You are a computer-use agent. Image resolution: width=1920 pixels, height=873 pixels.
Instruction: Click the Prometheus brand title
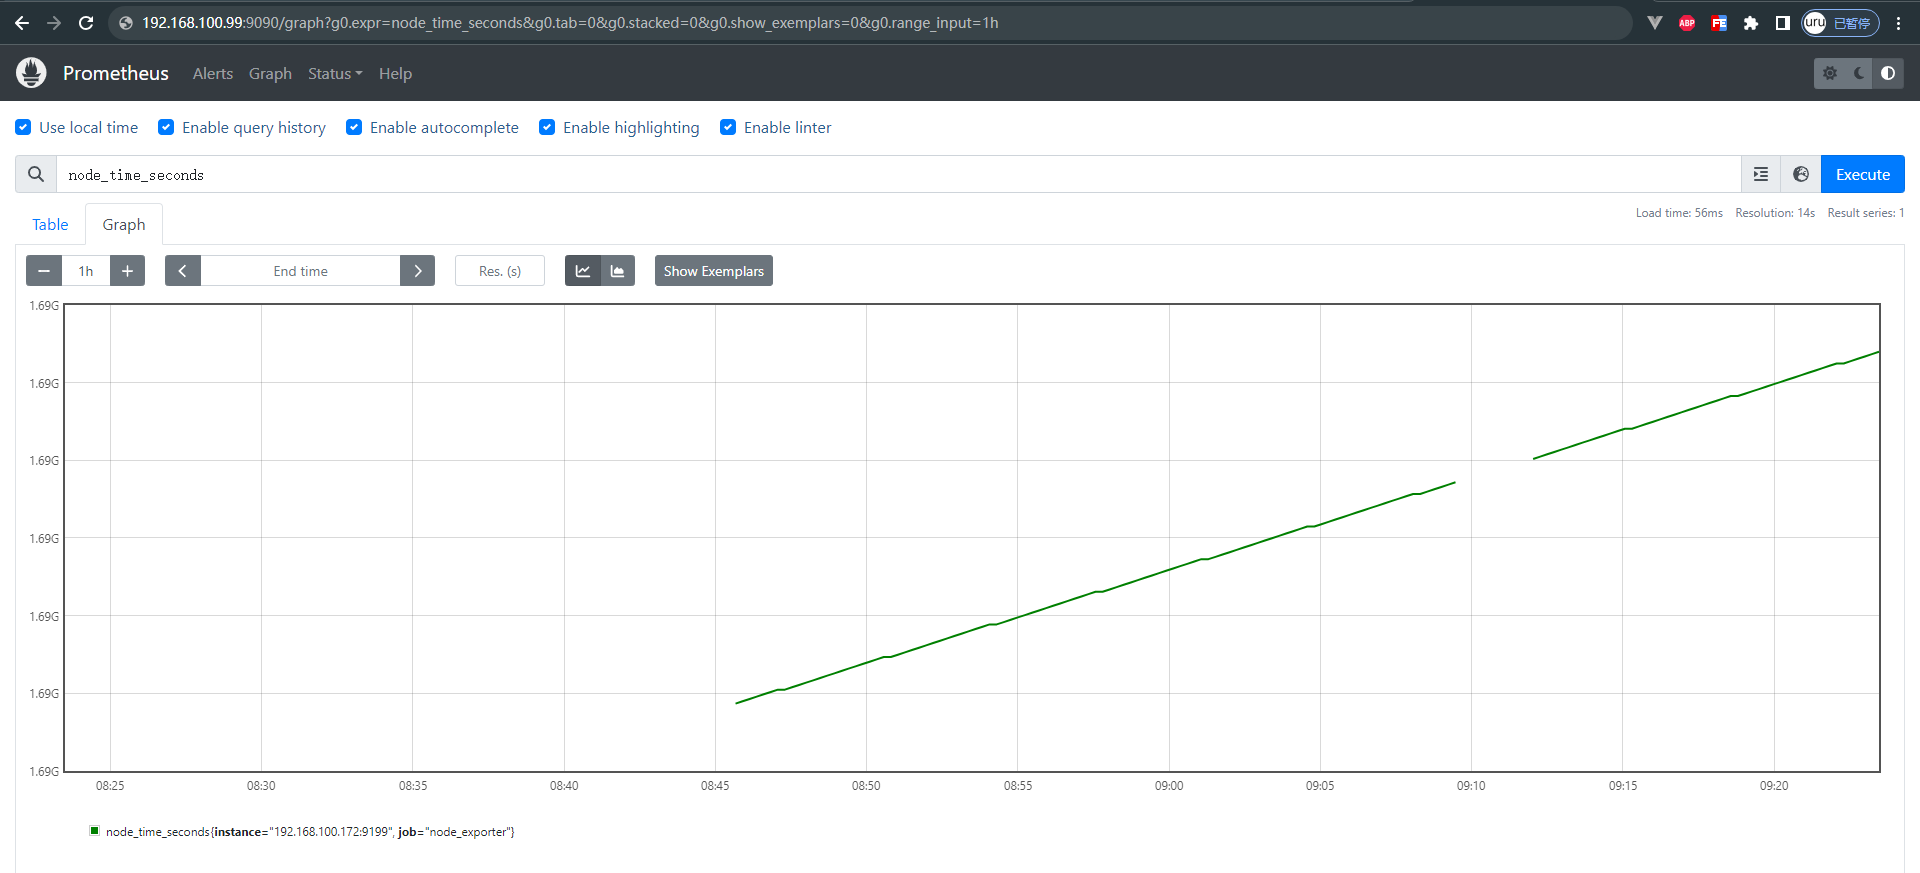[x=116, y=73]
